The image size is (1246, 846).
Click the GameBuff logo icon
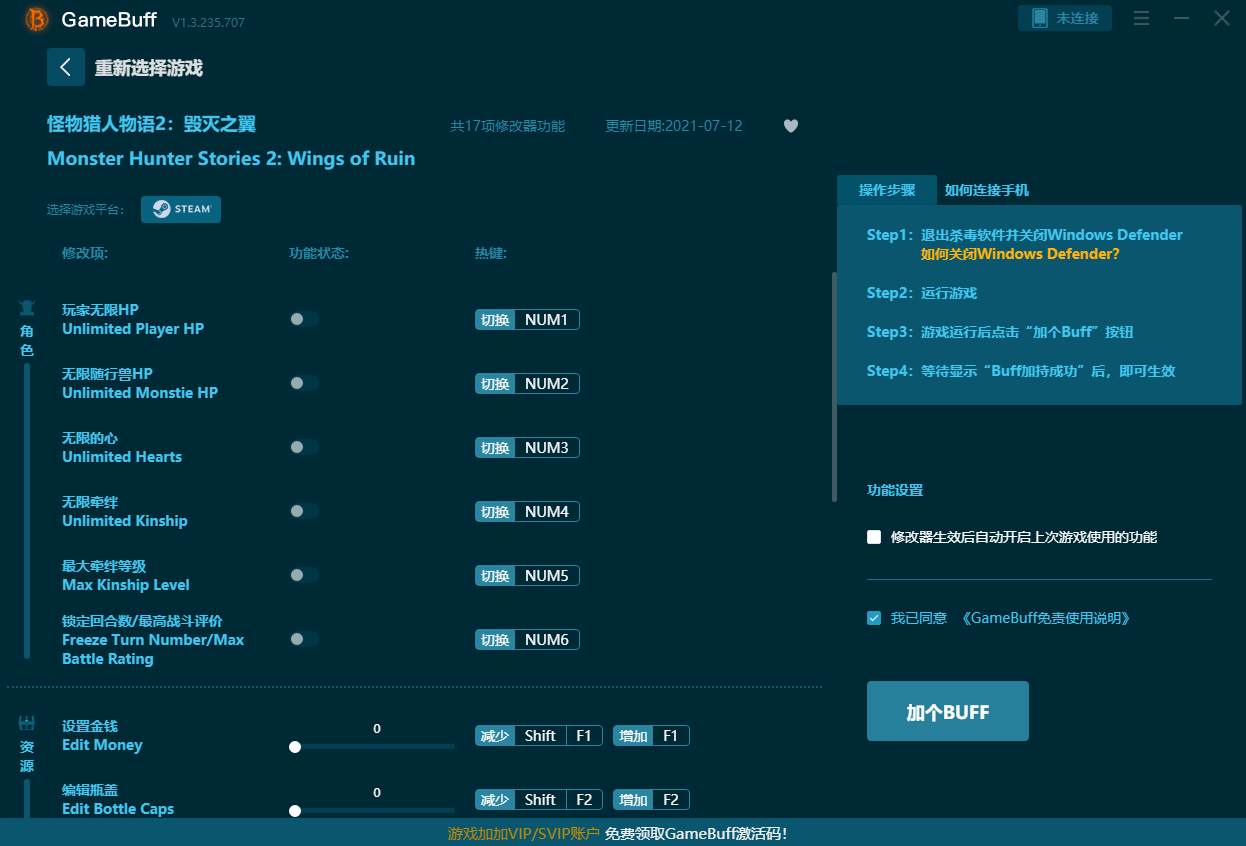tap(37, 19)
